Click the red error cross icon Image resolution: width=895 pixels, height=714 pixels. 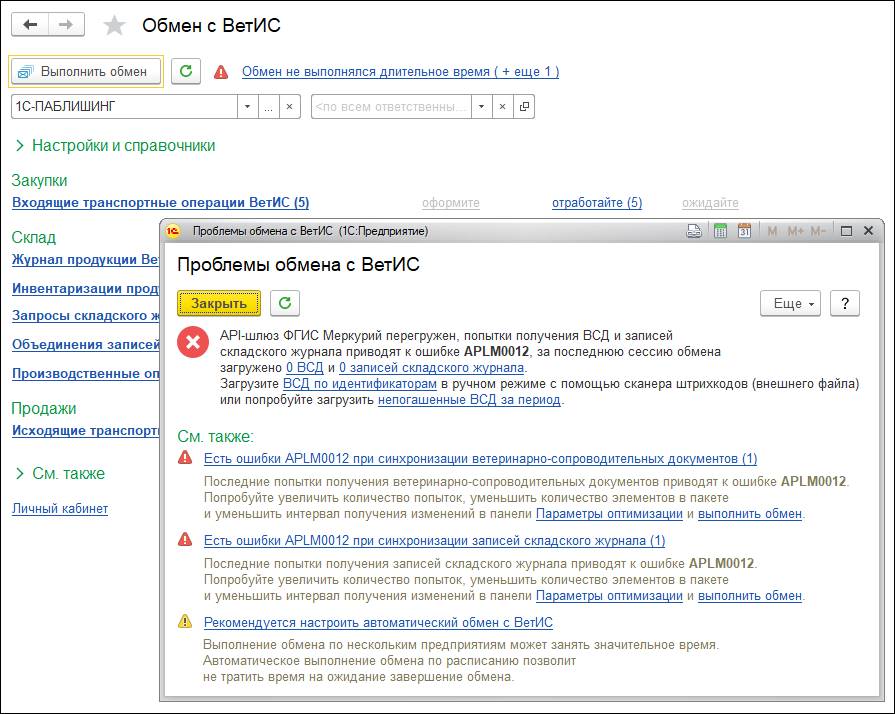(x=193, y=342)
